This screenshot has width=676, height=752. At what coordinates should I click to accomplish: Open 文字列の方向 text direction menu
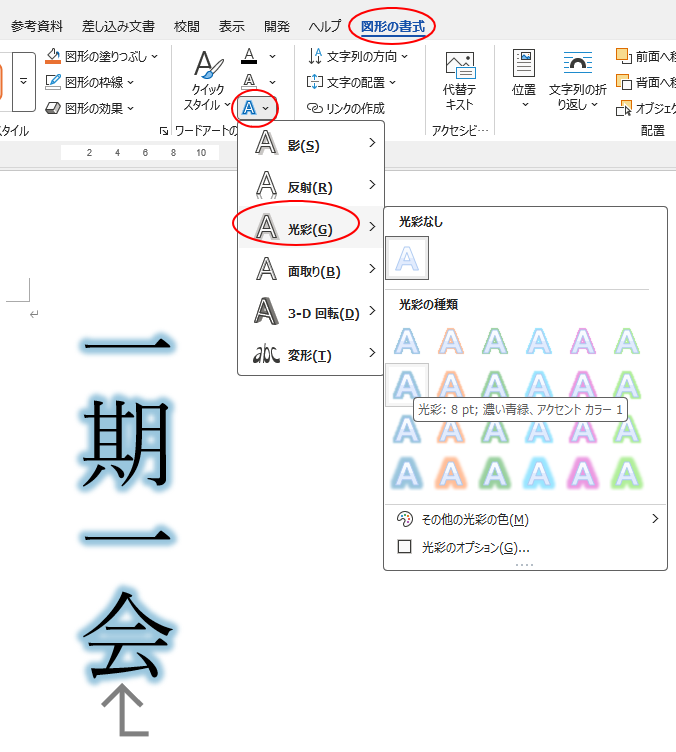[358, 56]
